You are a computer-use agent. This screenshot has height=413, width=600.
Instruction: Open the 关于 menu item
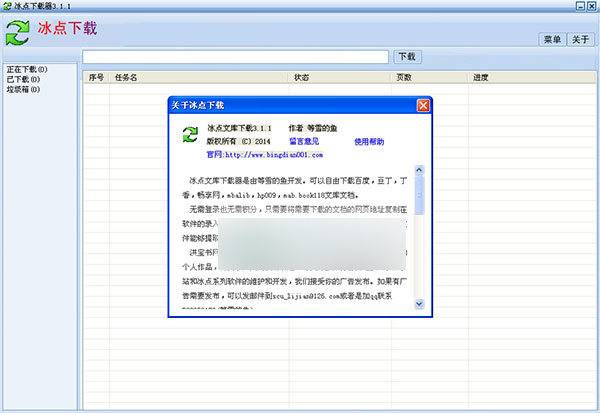(x=581, y=40)
